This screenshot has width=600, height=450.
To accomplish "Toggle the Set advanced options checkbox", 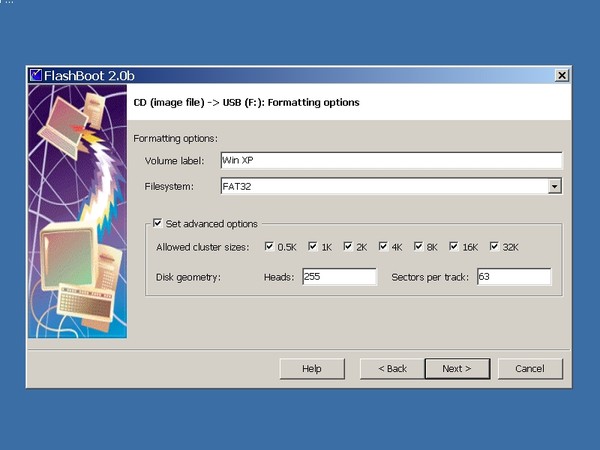I will pyautogui.click(x=158, y=224).
